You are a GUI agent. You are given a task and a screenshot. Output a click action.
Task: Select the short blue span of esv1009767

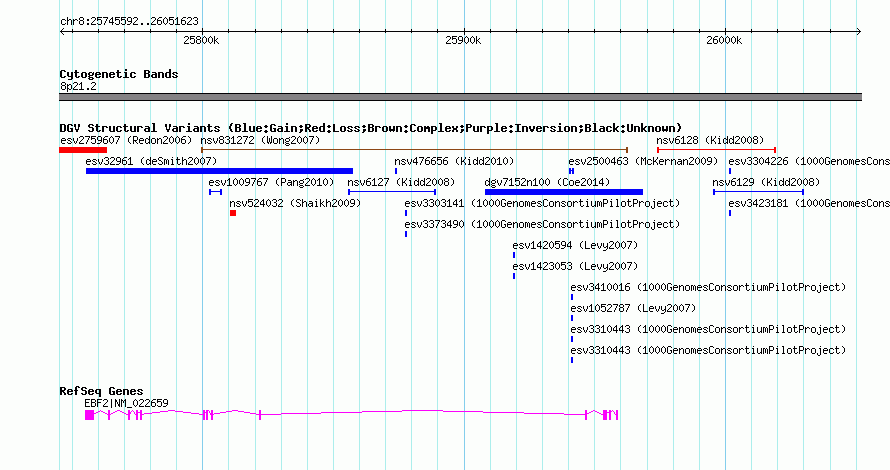[x=215, y=192]
